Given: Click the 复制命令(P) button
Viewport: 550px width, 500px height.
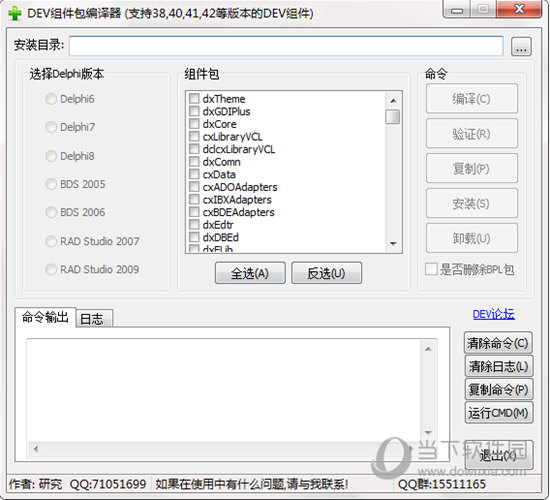Looking at the screenshot, I should [498, 389].
